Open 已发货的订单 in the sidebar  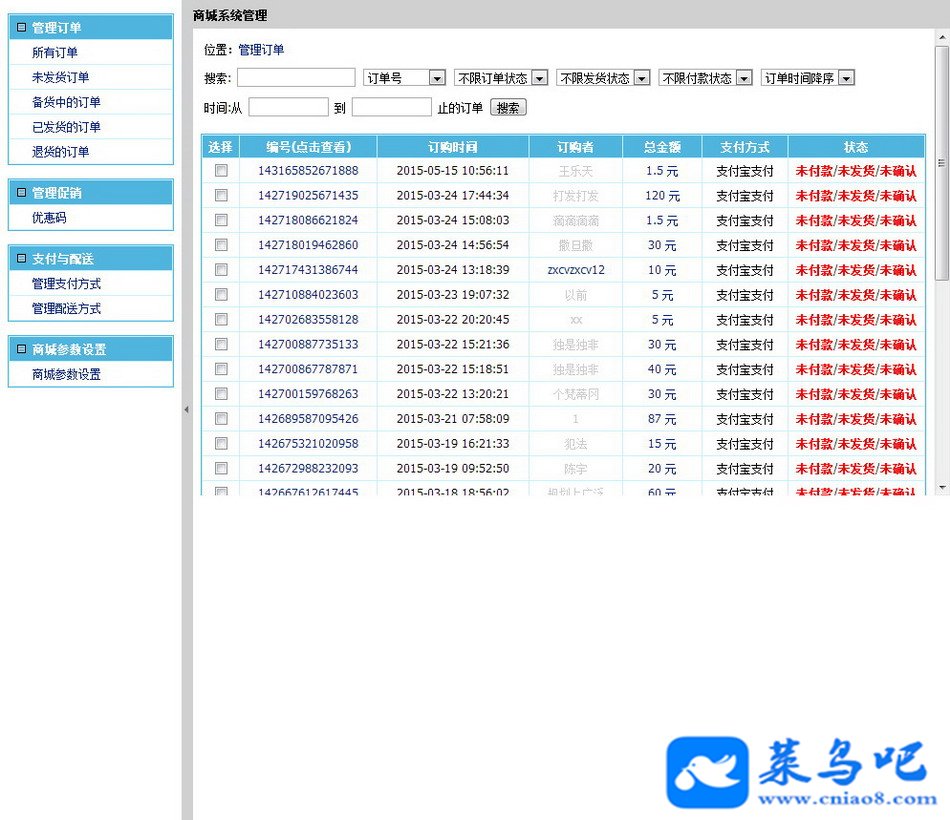[x=66, y=127]
